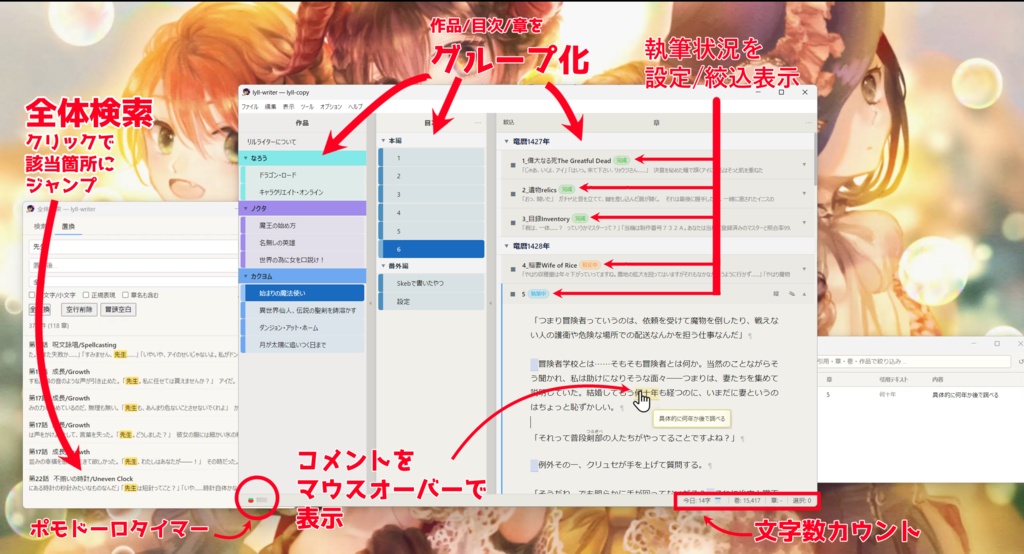
Task: Click the square handle icon of chapter 5
Action: coord(513,294)
